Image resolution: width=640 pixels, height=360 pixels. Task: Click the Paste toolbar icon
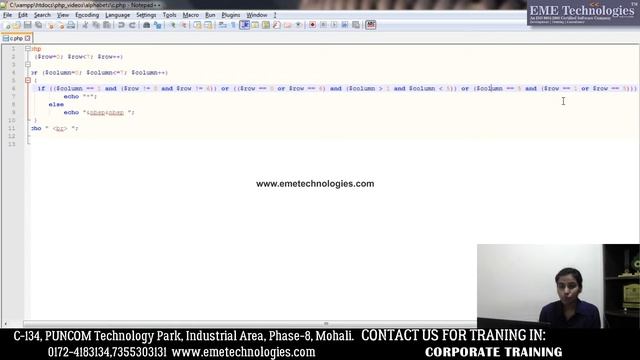point(107,25)
